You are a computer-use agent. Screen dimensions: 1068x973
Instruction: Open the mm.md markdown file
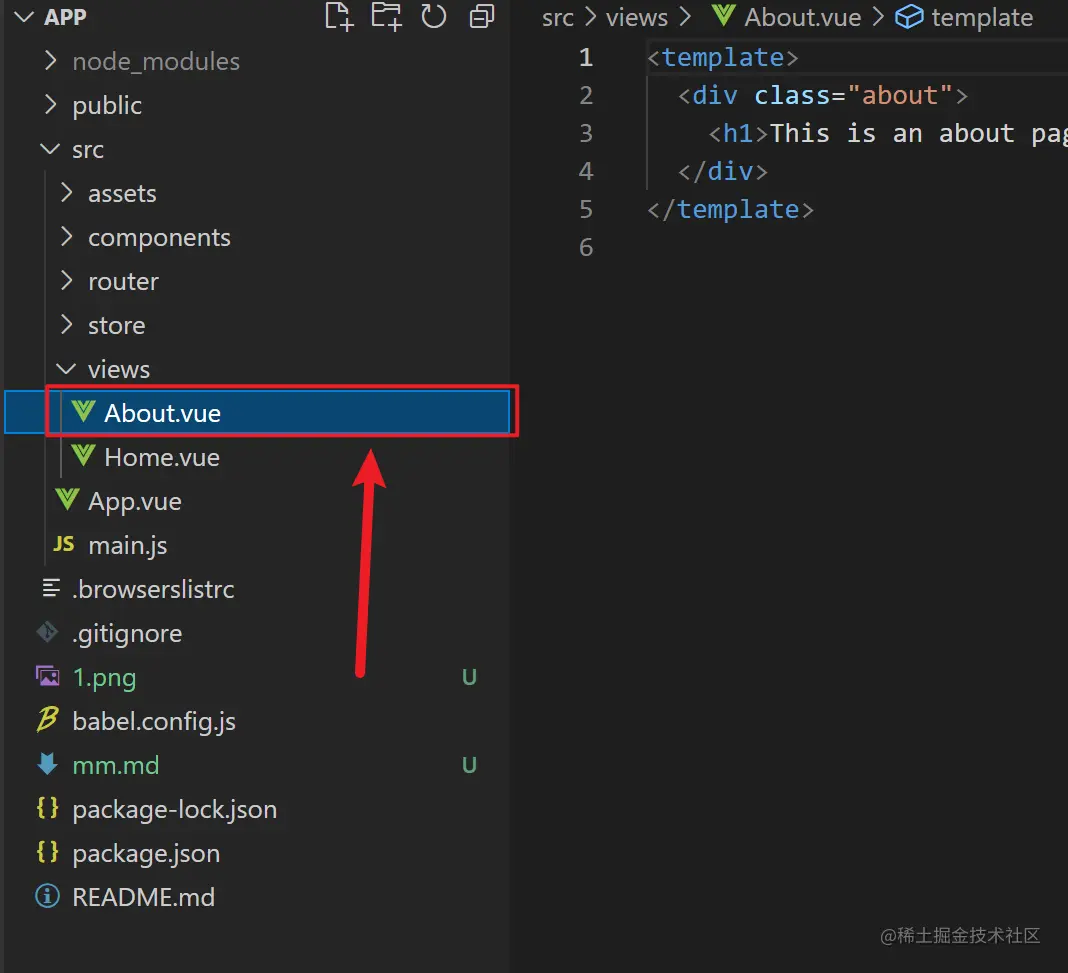tap(115, 765)
